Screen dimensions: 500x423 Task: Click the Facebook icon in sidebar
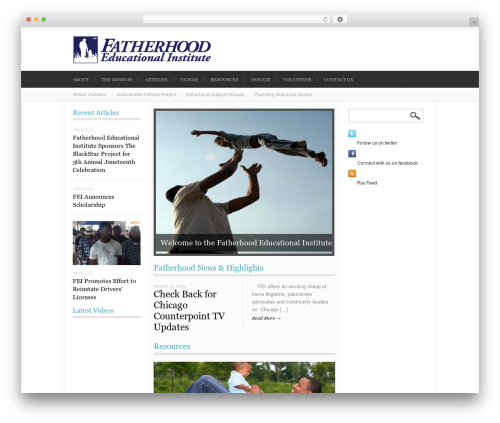[352, 153]
